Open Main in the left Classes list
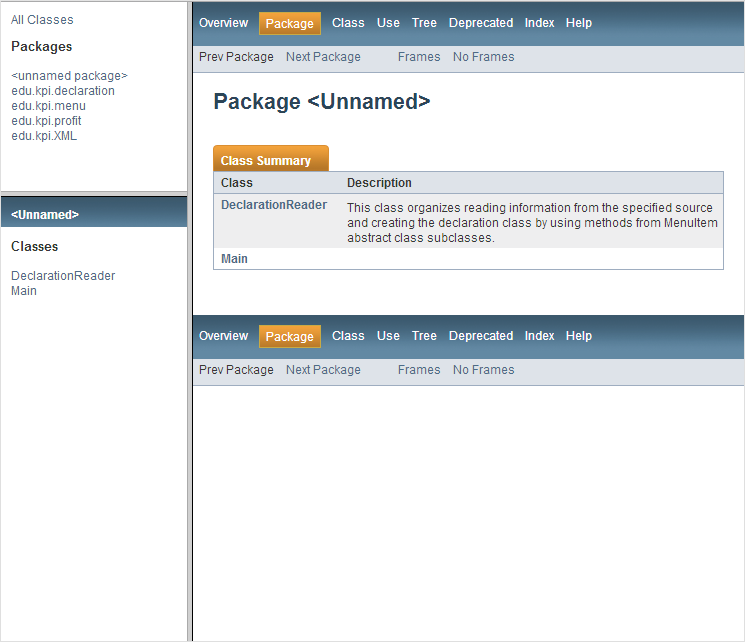 [x=24, y=291]
